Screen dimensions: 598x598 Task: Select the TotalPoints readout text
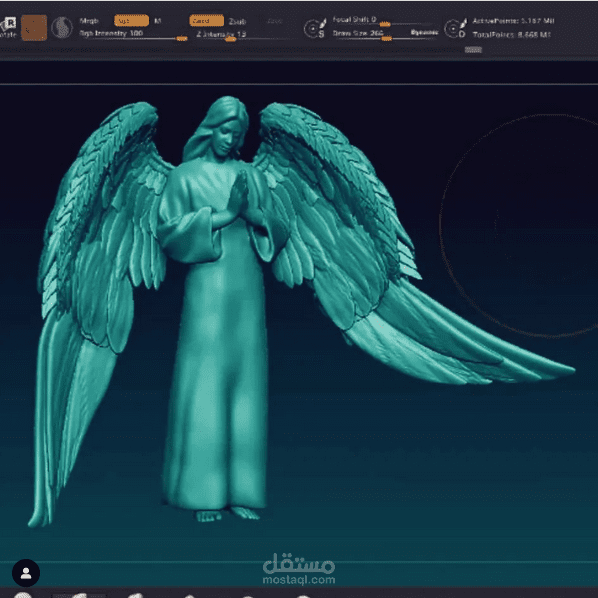pyautogui.click(x=511, y=35)
